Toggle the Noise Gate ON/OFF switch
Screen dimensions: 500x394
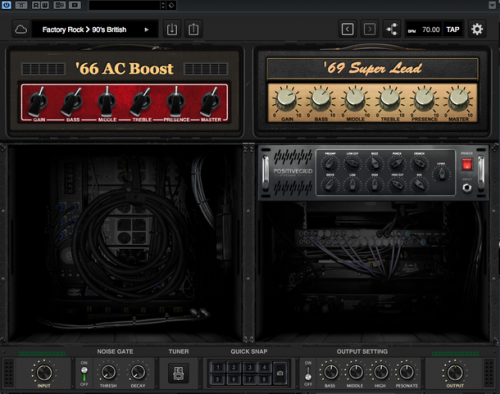click(84, 373)
